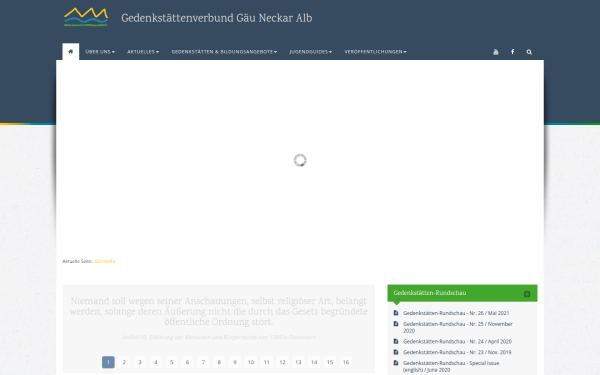Select quote page 1

[108, 362]
